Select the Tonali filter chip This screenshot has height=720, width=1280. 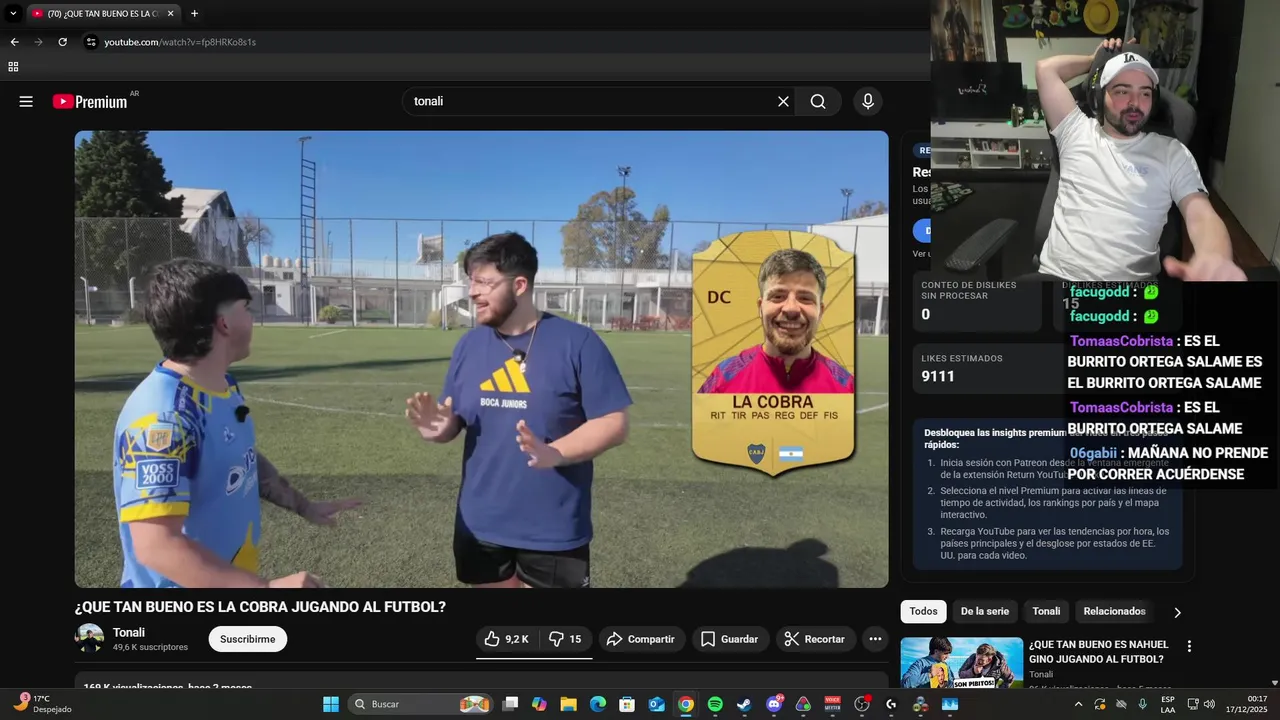pos(1046,611)
